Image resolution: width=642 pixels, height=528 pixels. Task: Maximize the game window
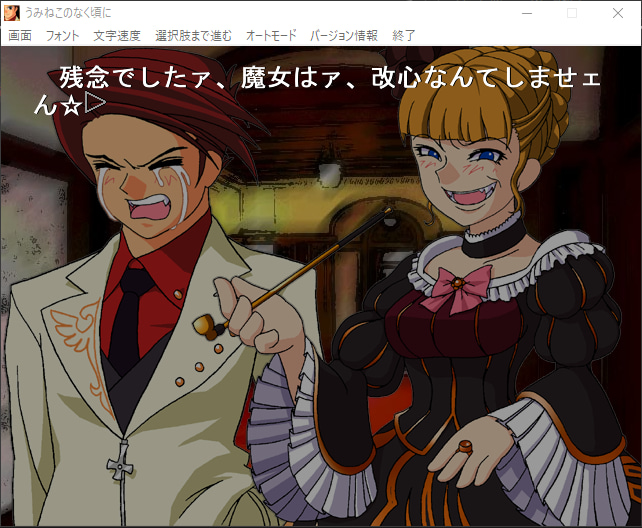tap(572, 13)
